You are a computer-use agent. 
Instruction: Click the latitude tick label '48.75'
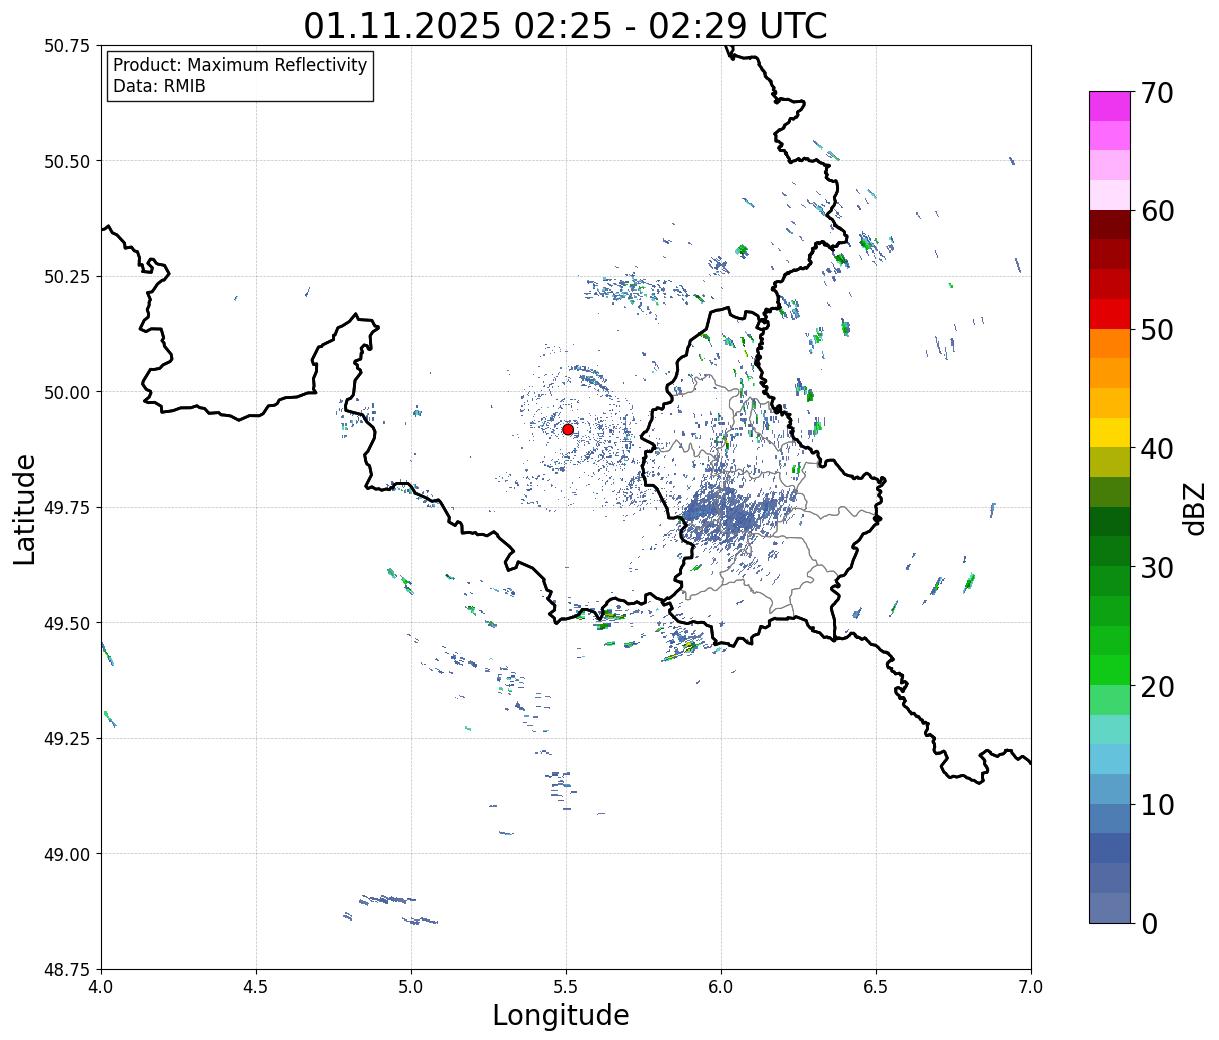click(67, 970)
